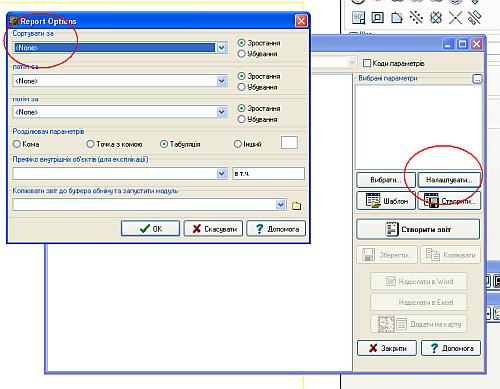Image resolution: width=500 pixels, height=389 pixels.
Task: Open the folder browse icon for module
Action: 296,205
